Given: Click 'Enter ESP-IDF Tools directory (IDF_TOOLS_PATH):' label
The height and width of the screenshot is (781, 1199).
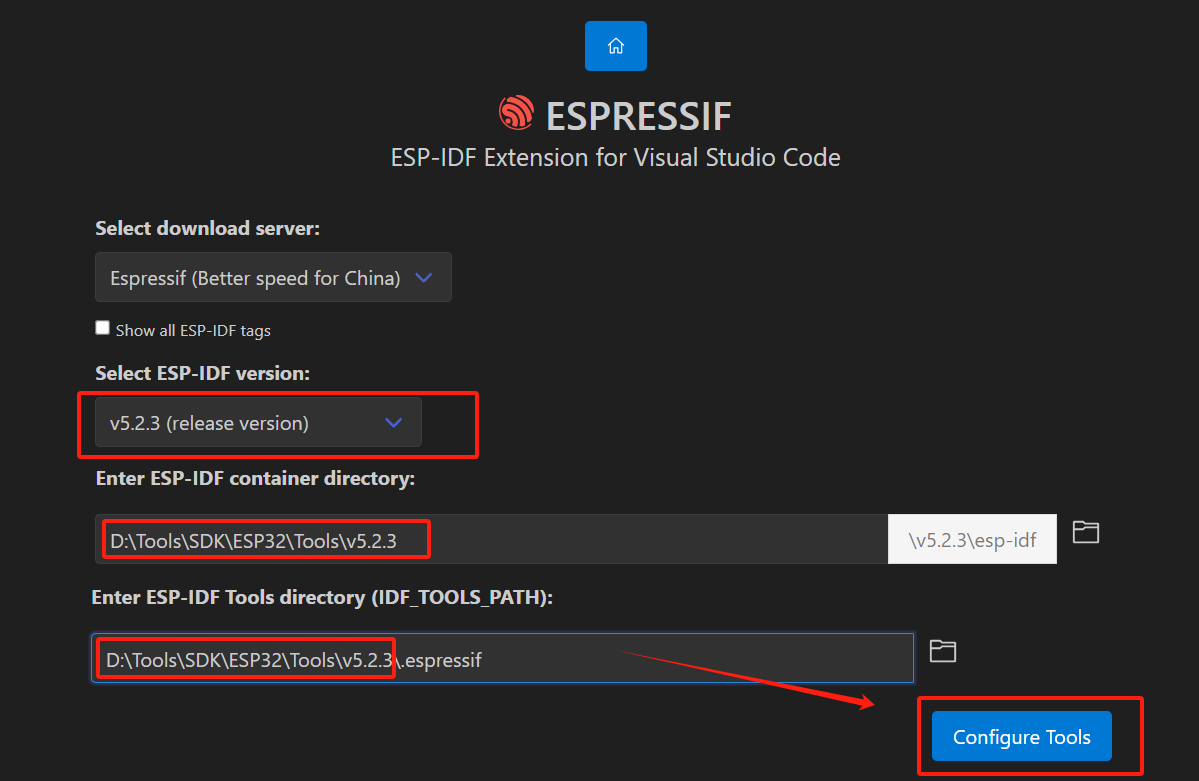Looking at the screenshot, I should click(x=322, y=597).
